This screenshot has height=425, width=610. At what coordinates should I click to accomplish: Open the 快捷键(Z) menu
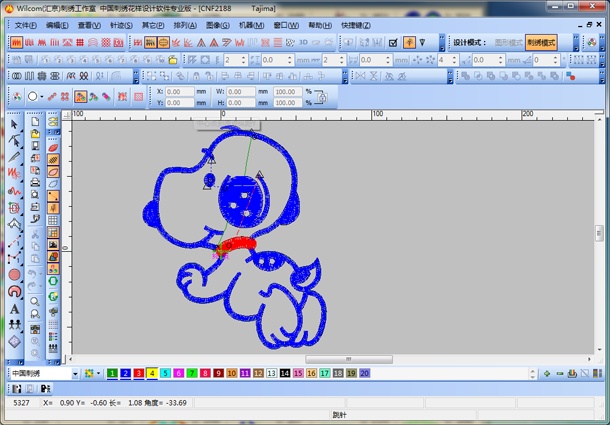[x=356, y=25]
